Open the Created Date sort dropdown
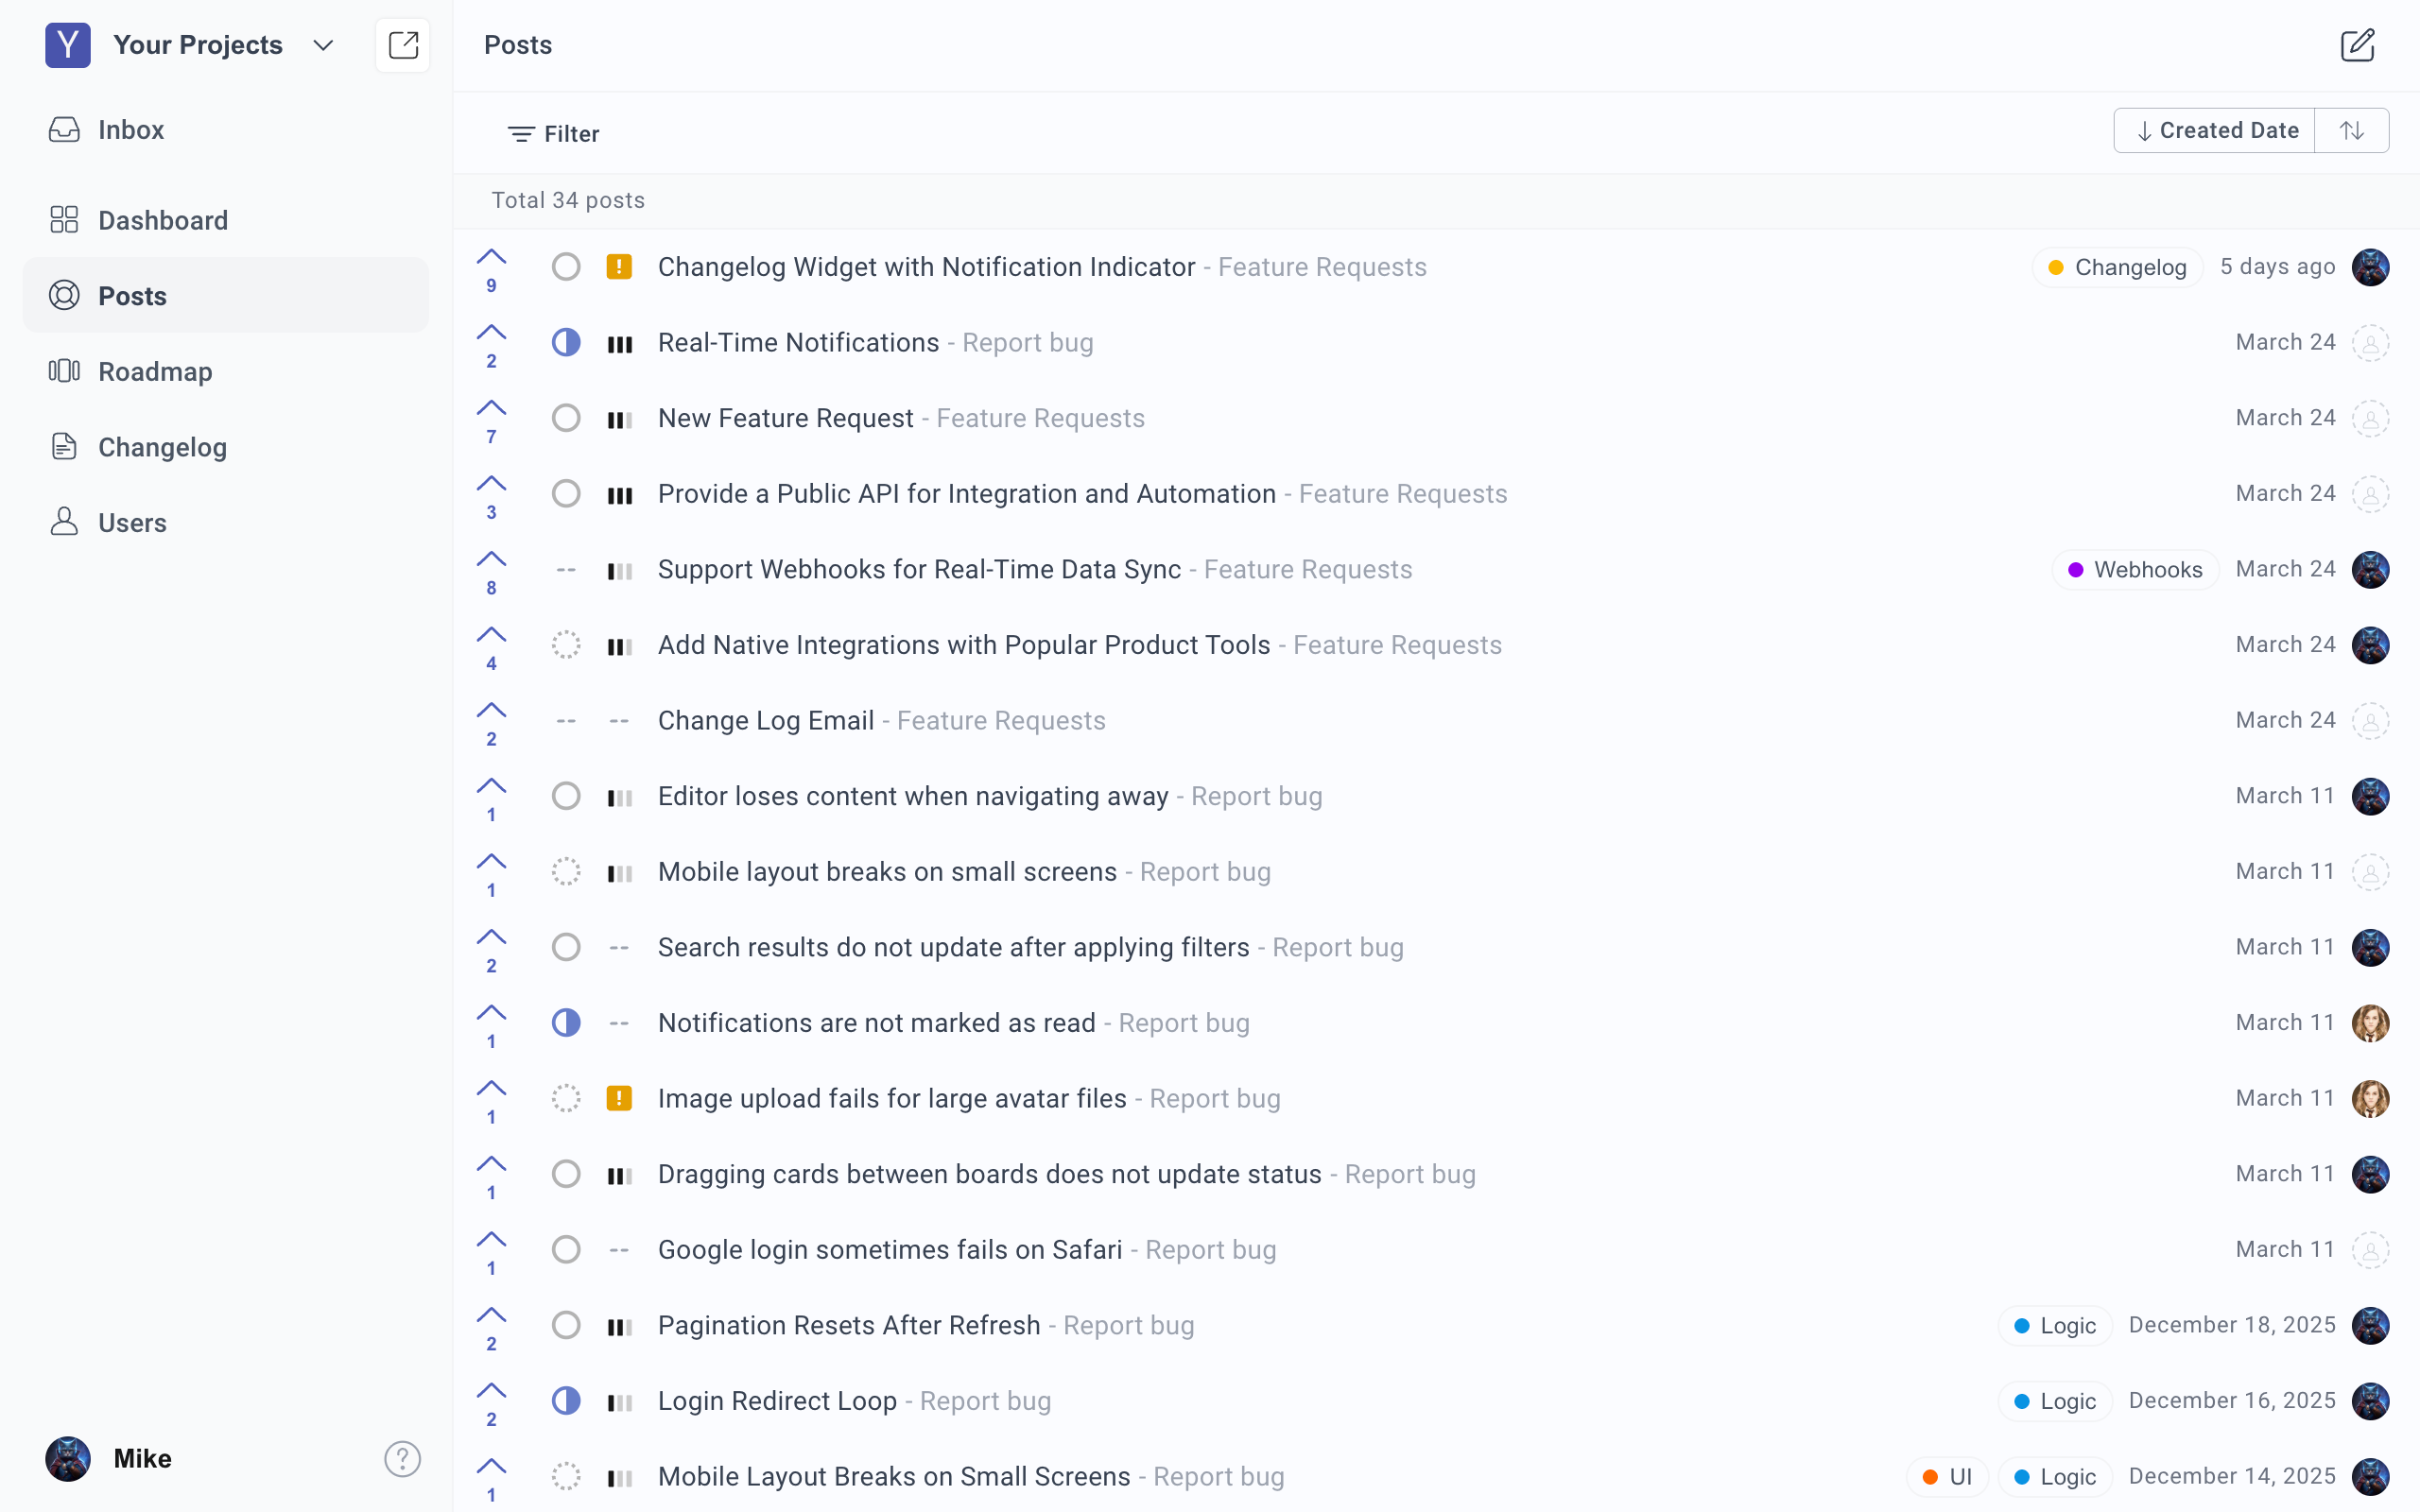The width and height of the screenshot is (2420, 1512). [2215, 131]
